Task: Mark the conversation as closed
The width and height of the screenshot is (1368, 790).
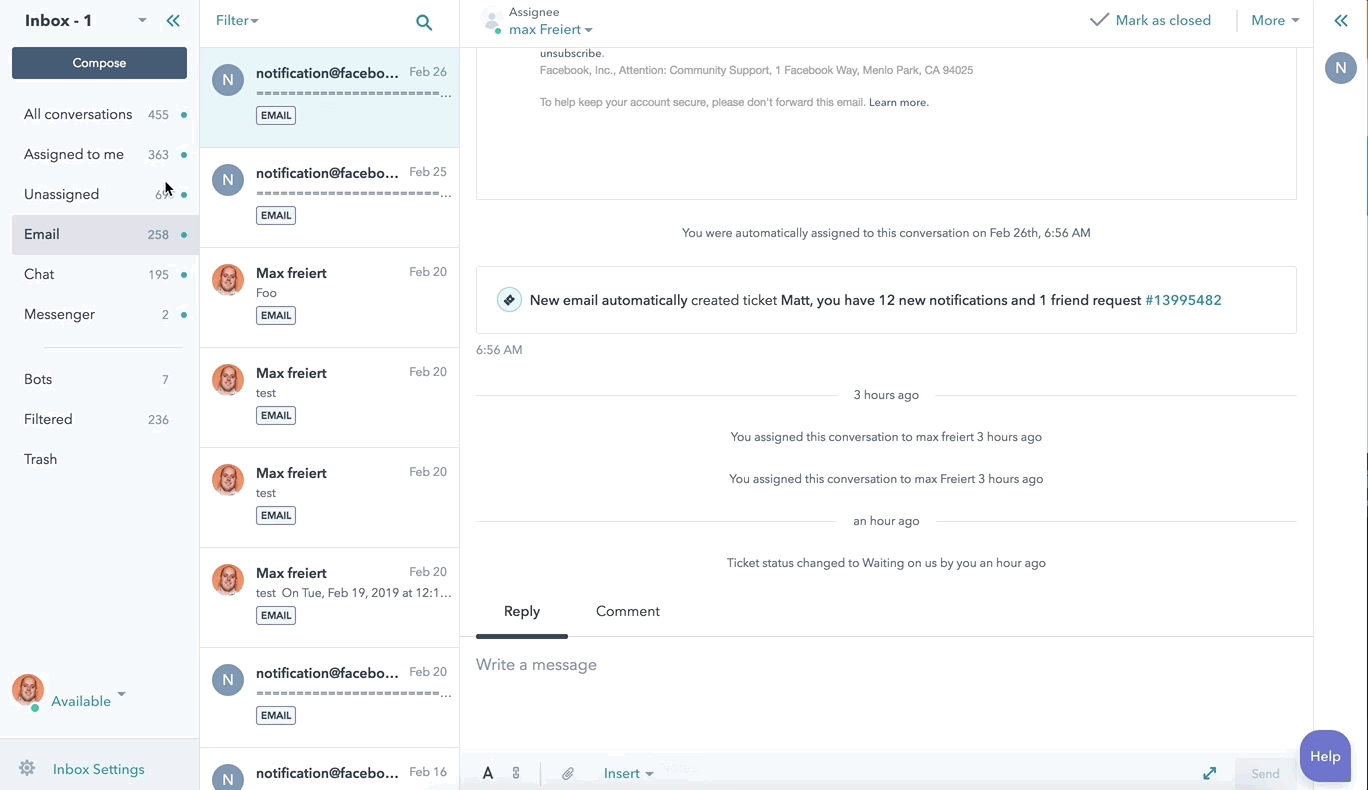Action: [x=1150, y=21]
